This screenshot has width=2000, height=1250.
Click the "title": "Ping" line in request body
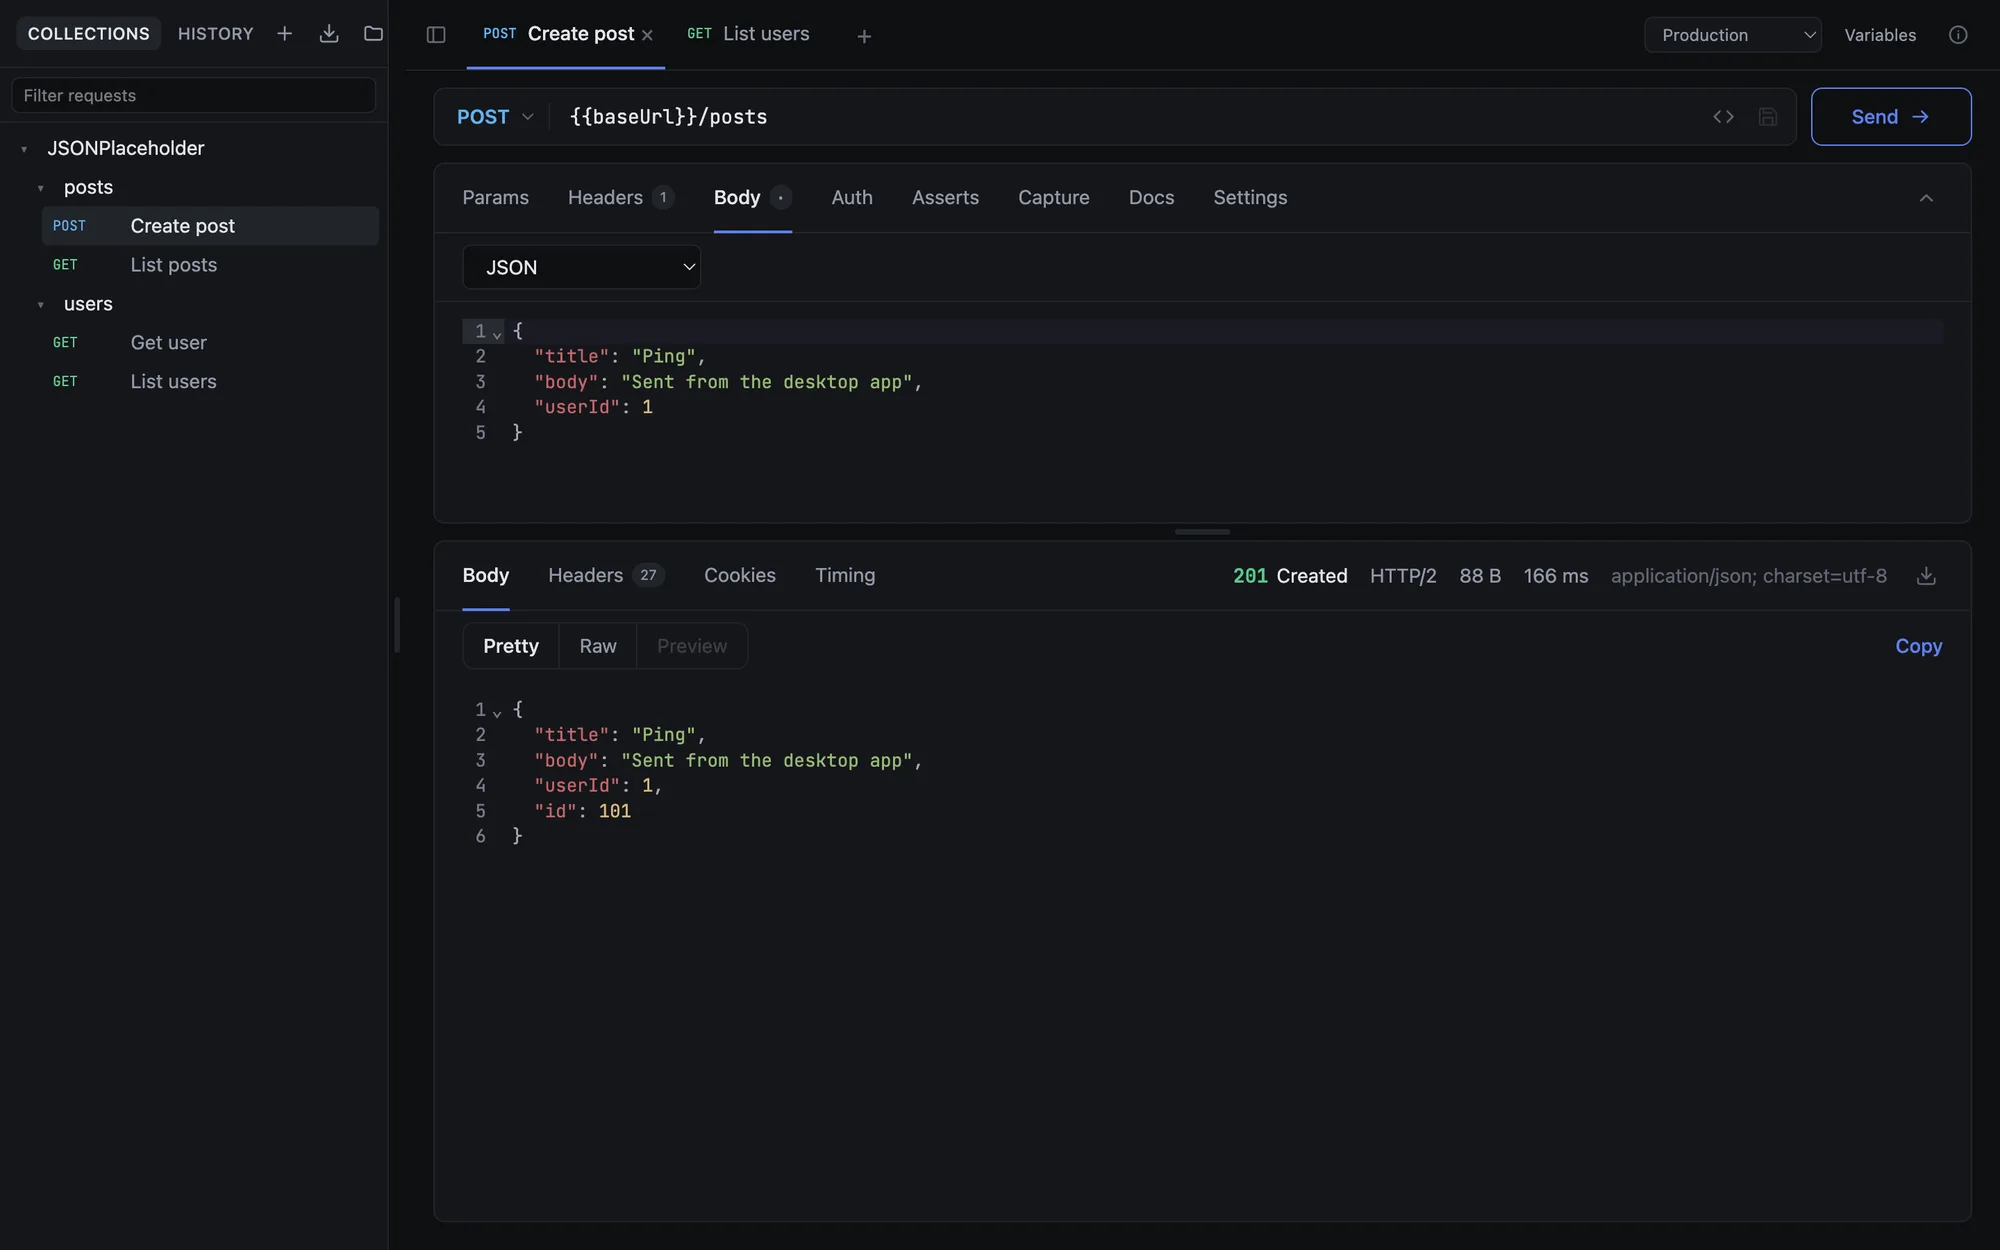[620, 357]
